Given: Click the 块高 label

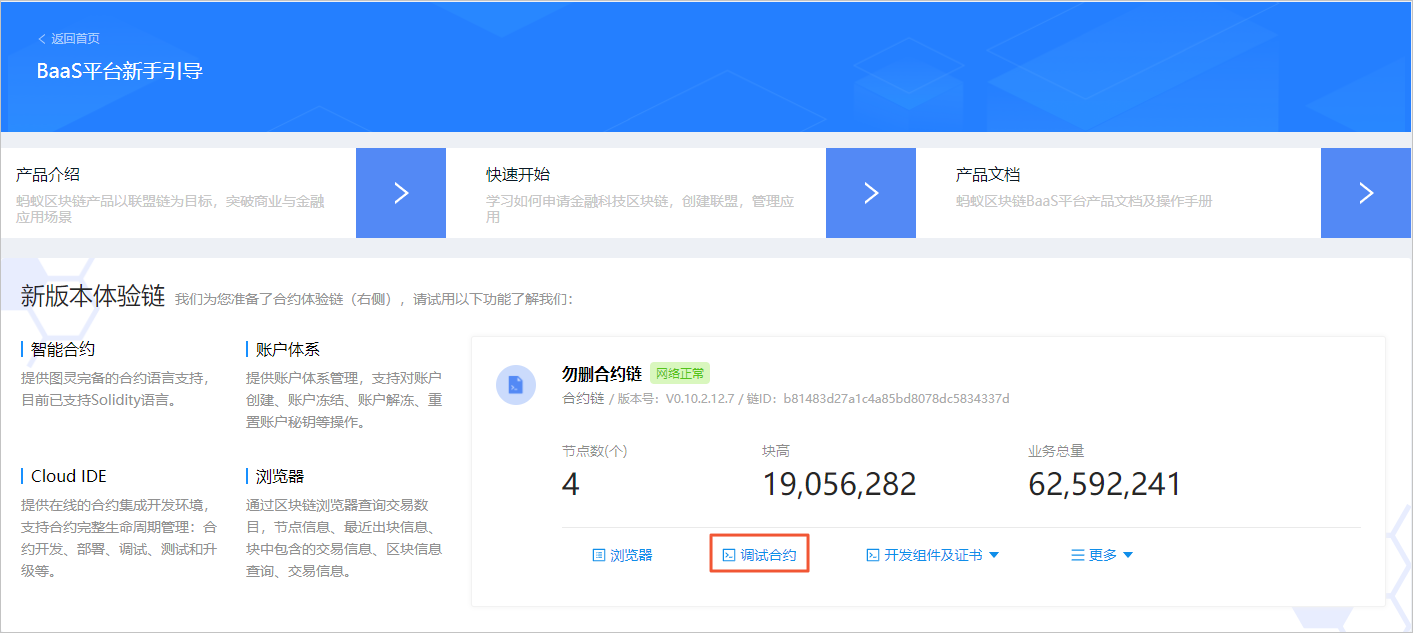Looking at the screenshot, I should click(x=776, y=451).
